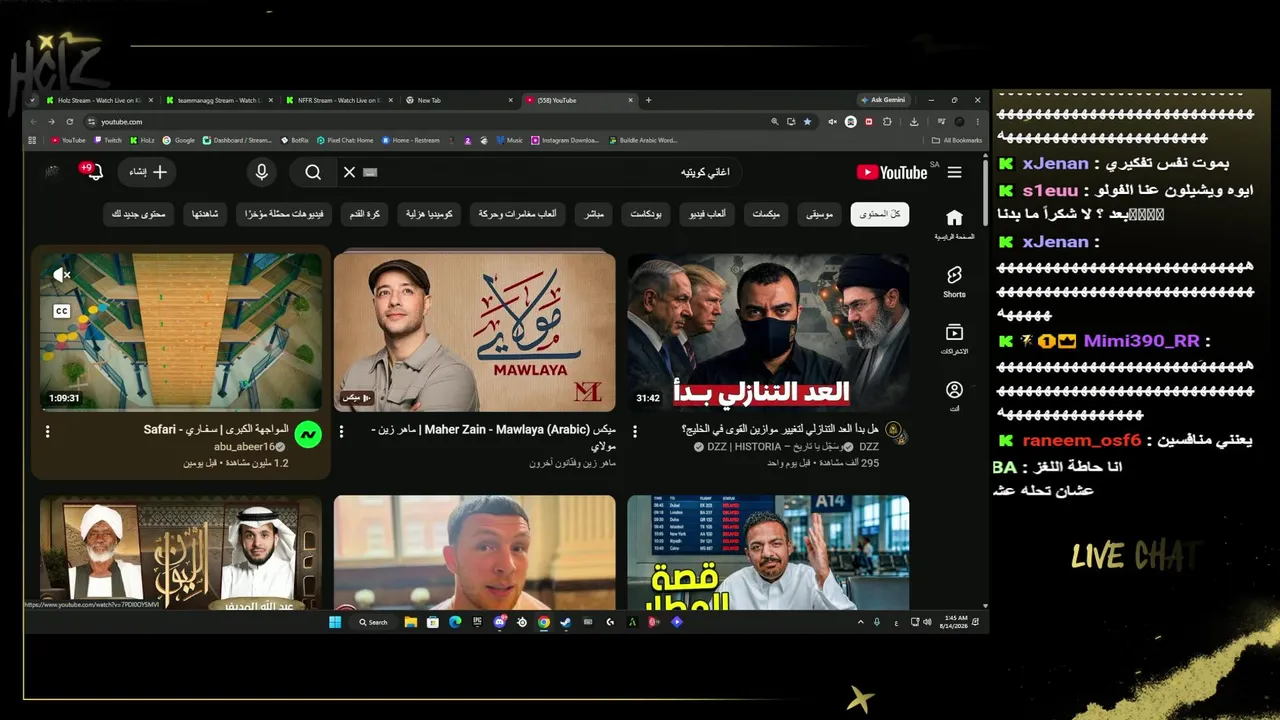Close the (558) YouTube tab
The width and height of the screenshot is (1280, 720).
[631, 100]
